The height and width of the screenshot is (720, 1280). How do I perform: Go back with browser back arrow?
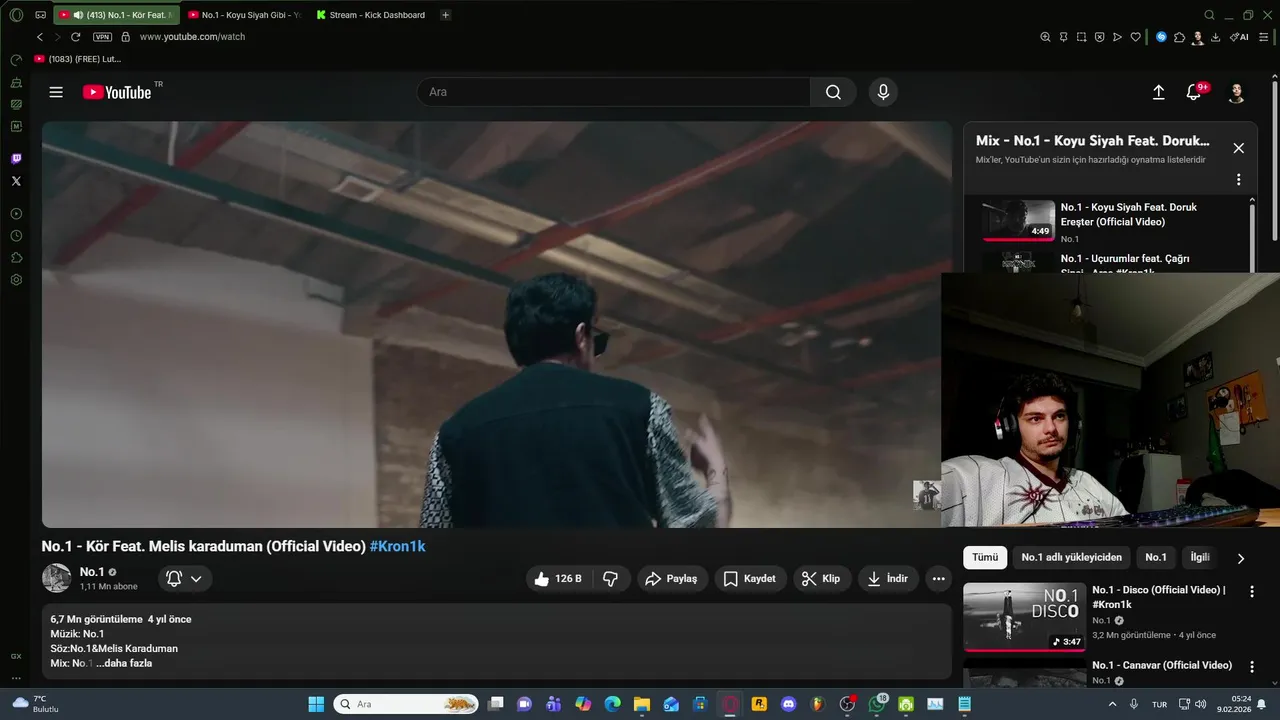40,37
